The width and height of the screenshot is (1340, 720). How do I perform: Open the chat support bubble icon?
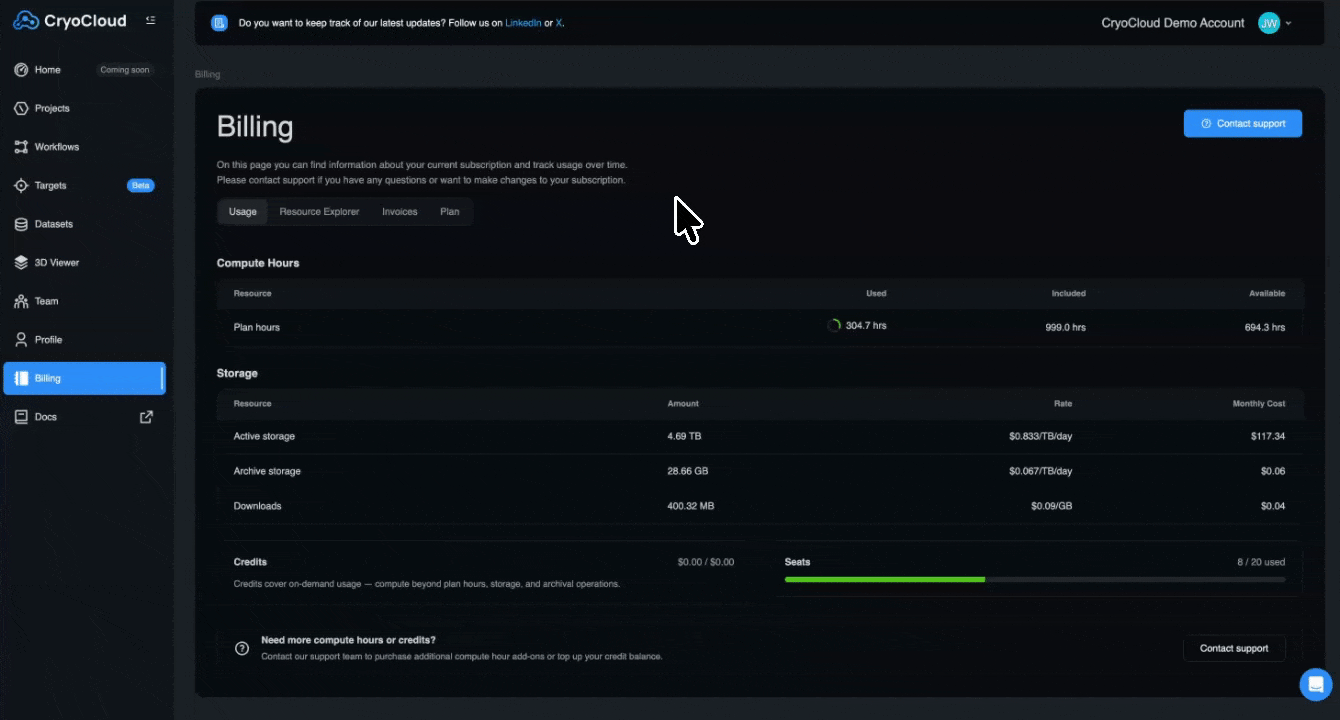point(1315,685)
